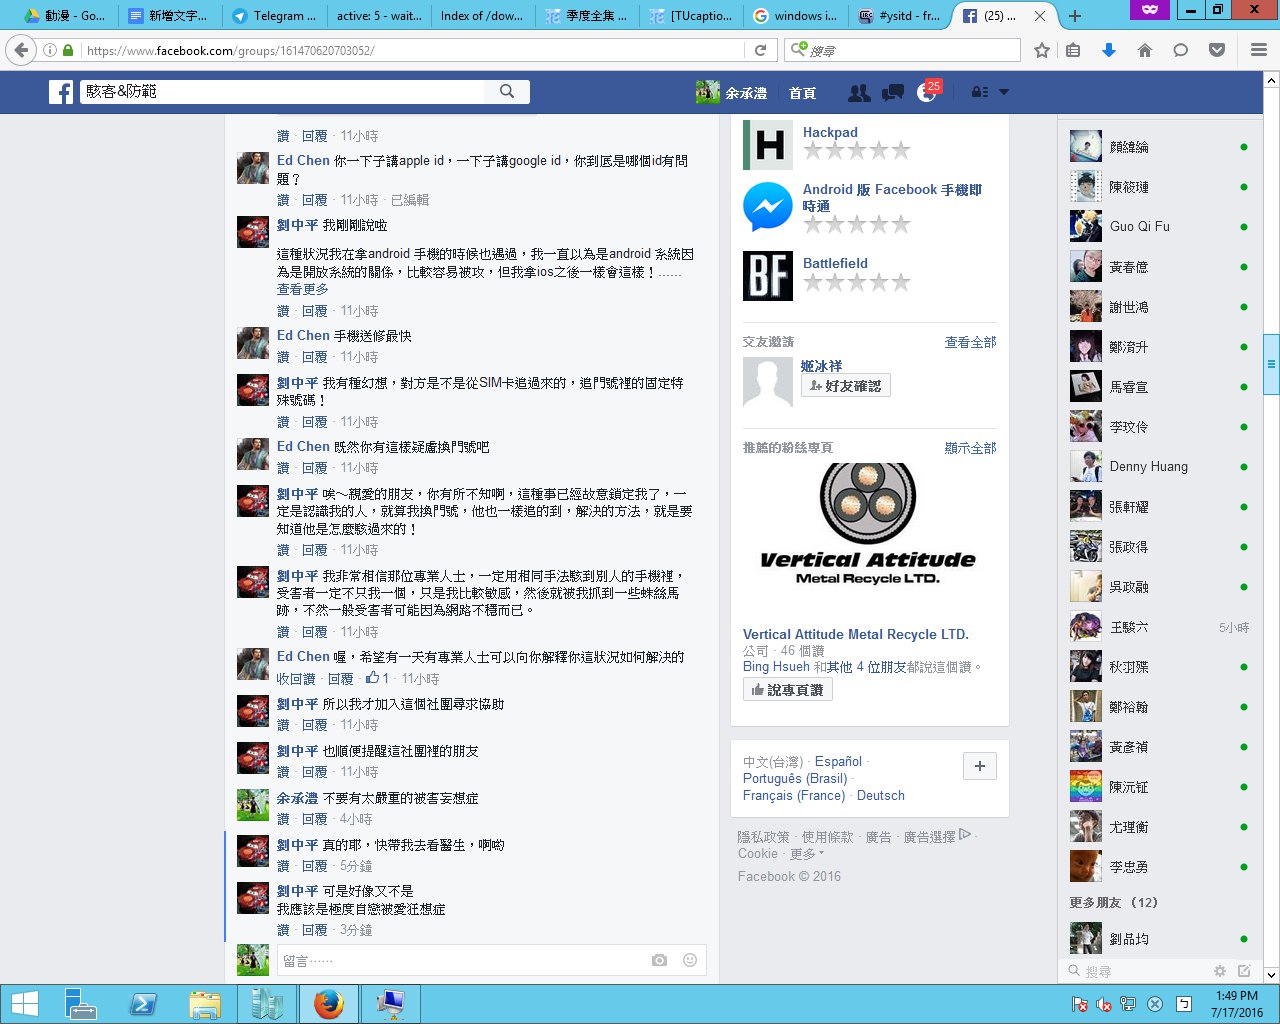Open chat with Denny Huang
Viewport: 1280px width, 1024px height.
click(x=1159, y=467)
